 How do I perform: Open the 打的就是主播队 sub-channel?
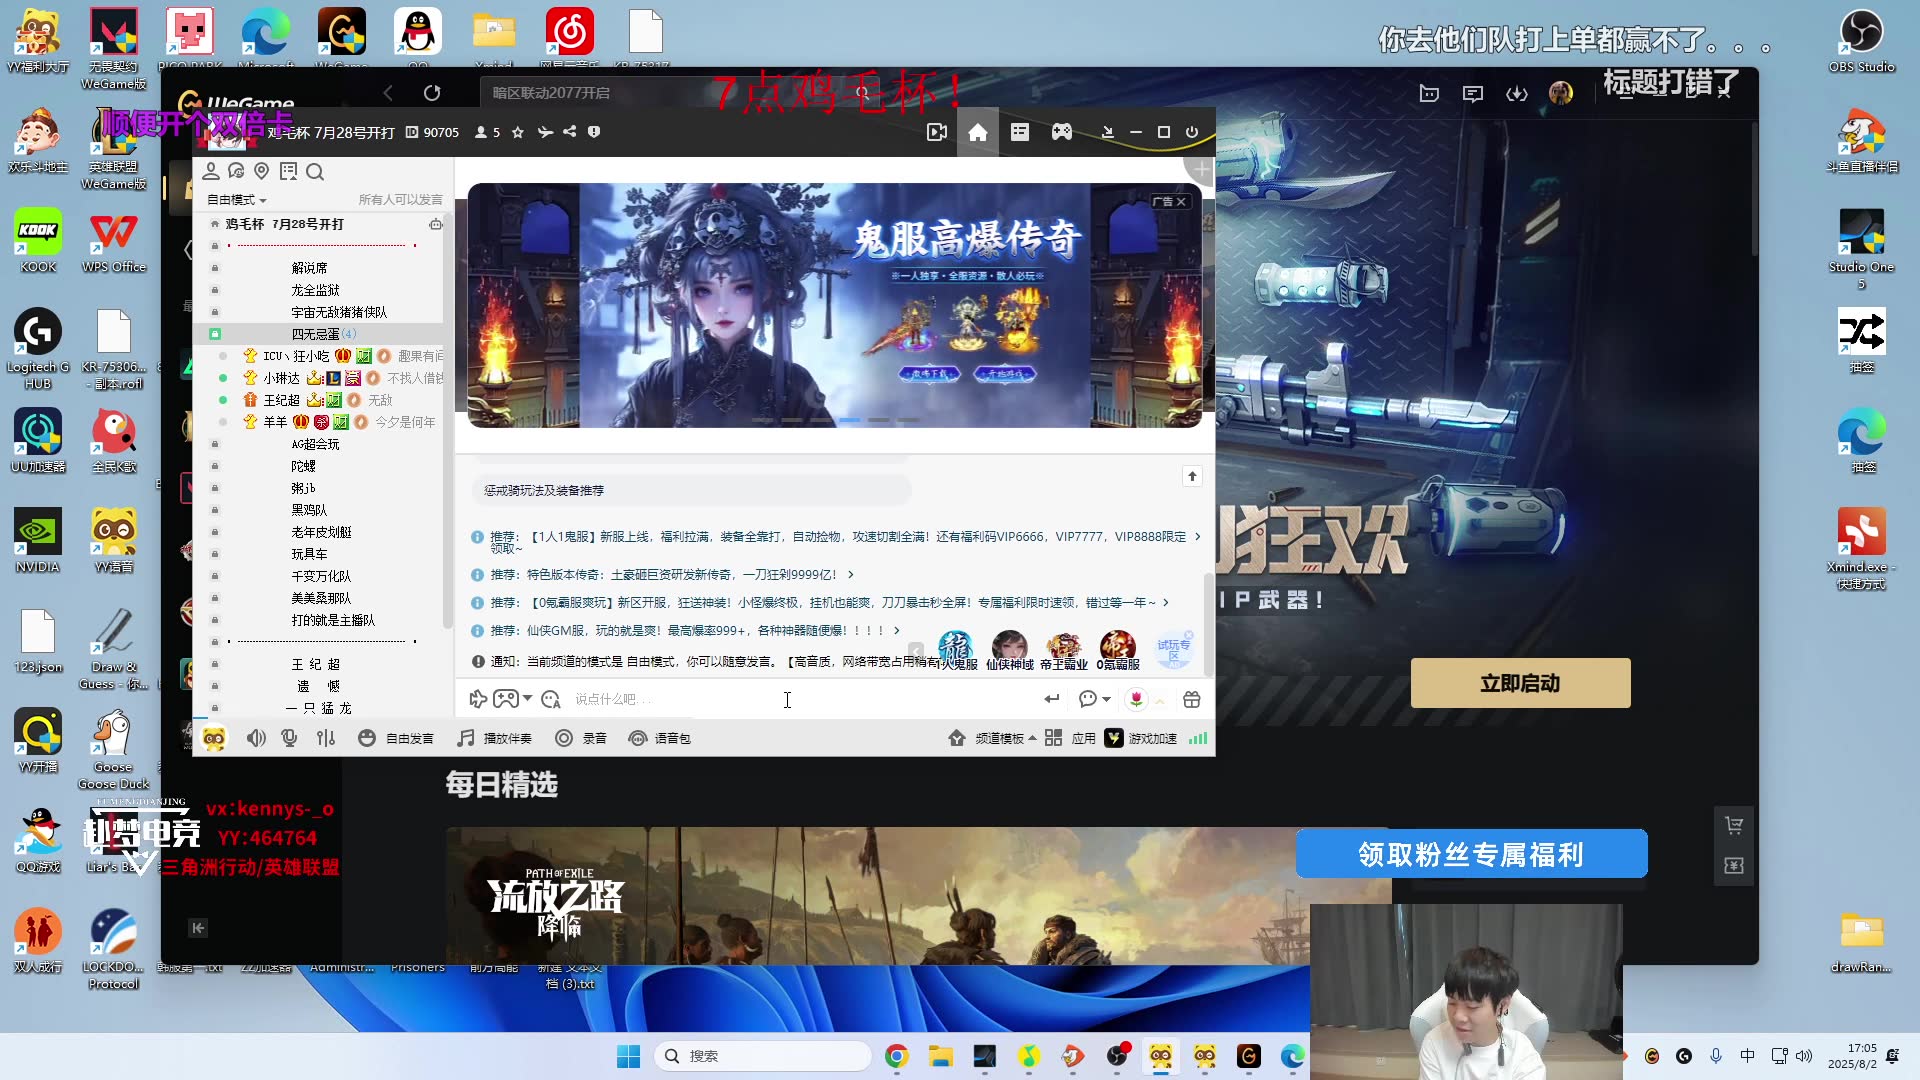[x=333, y=620]
